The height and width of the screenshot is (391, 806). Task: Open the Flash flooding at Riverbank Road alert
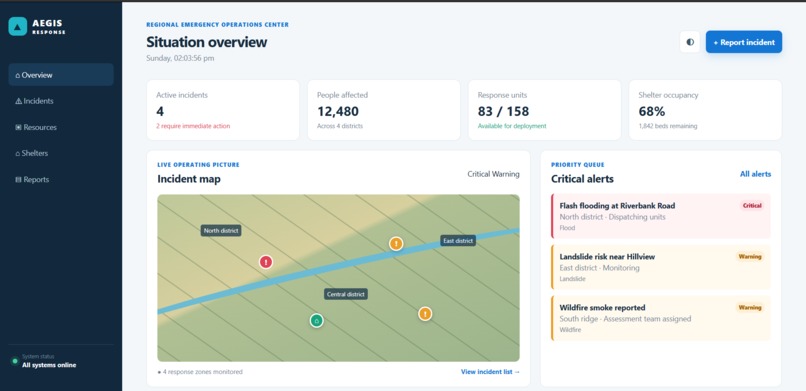coord(661,216)
